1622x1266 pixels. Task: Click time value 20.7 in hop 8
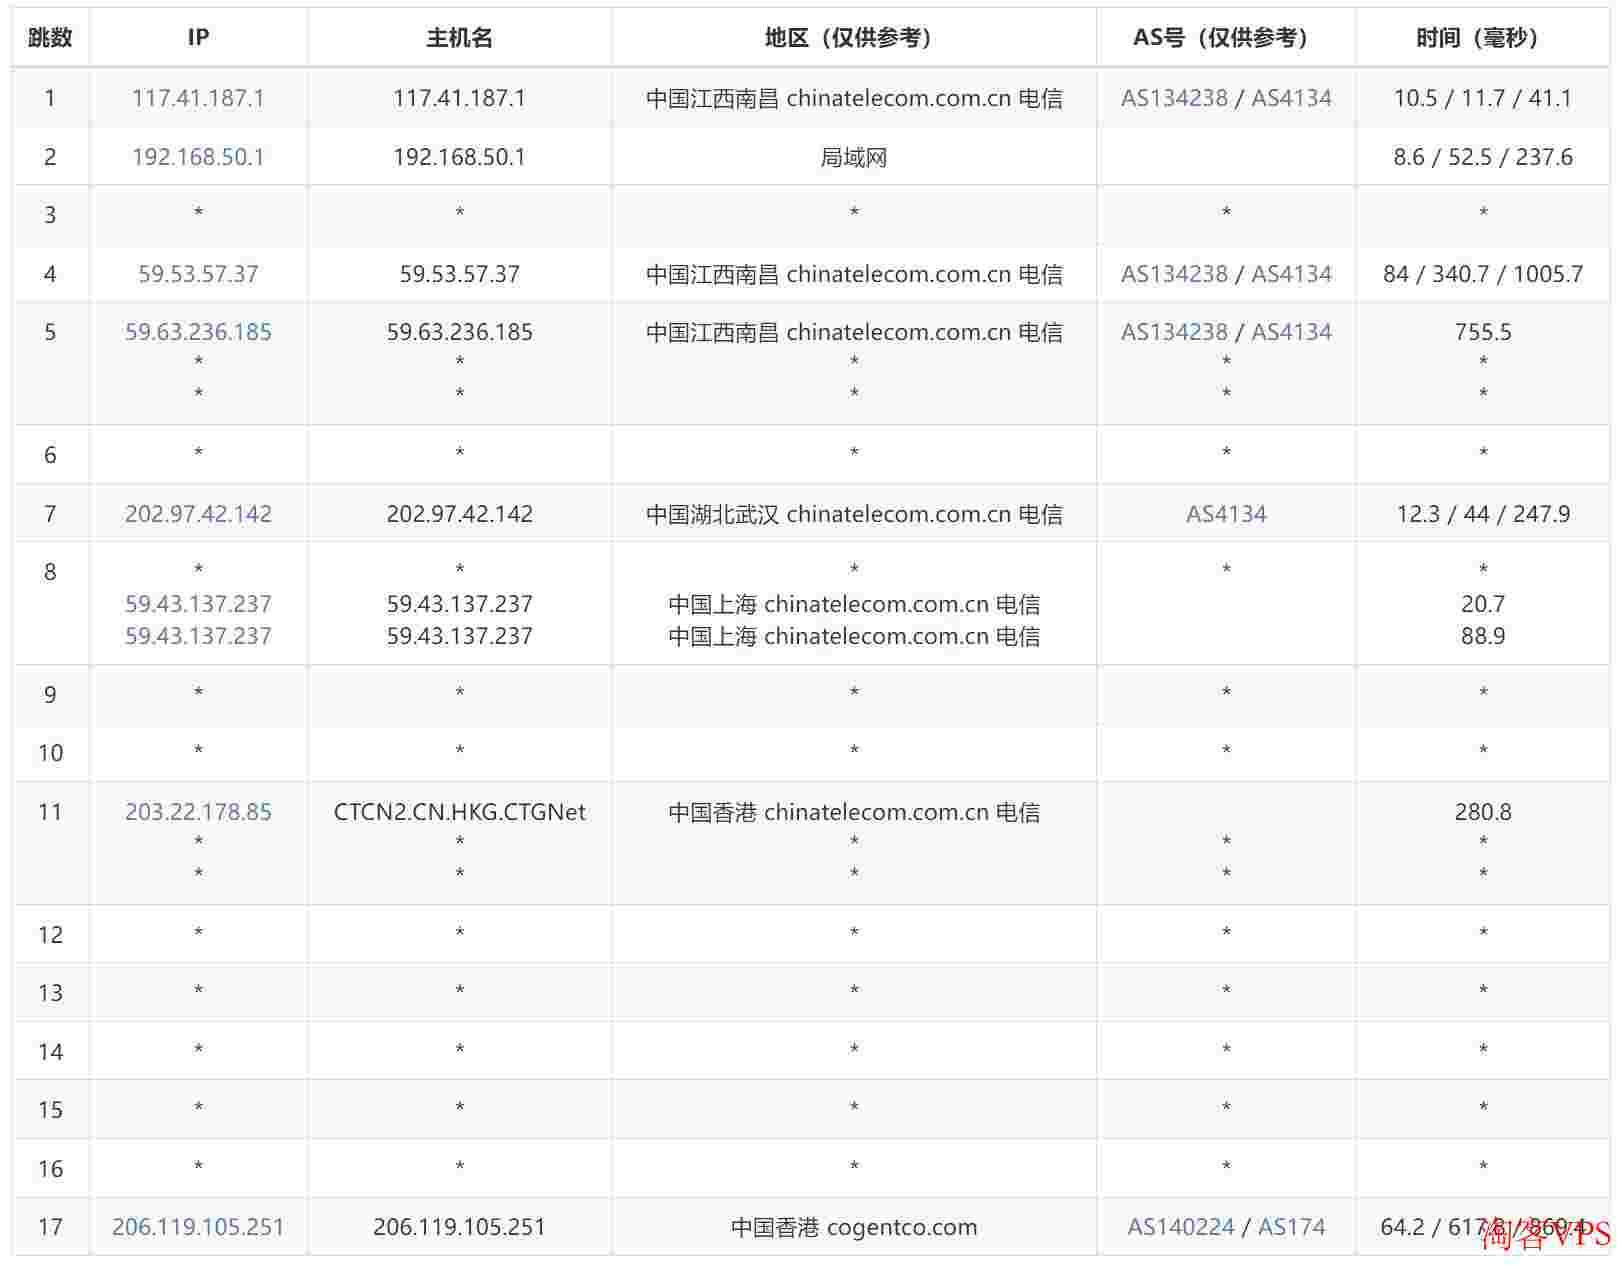coord(1482,604)
